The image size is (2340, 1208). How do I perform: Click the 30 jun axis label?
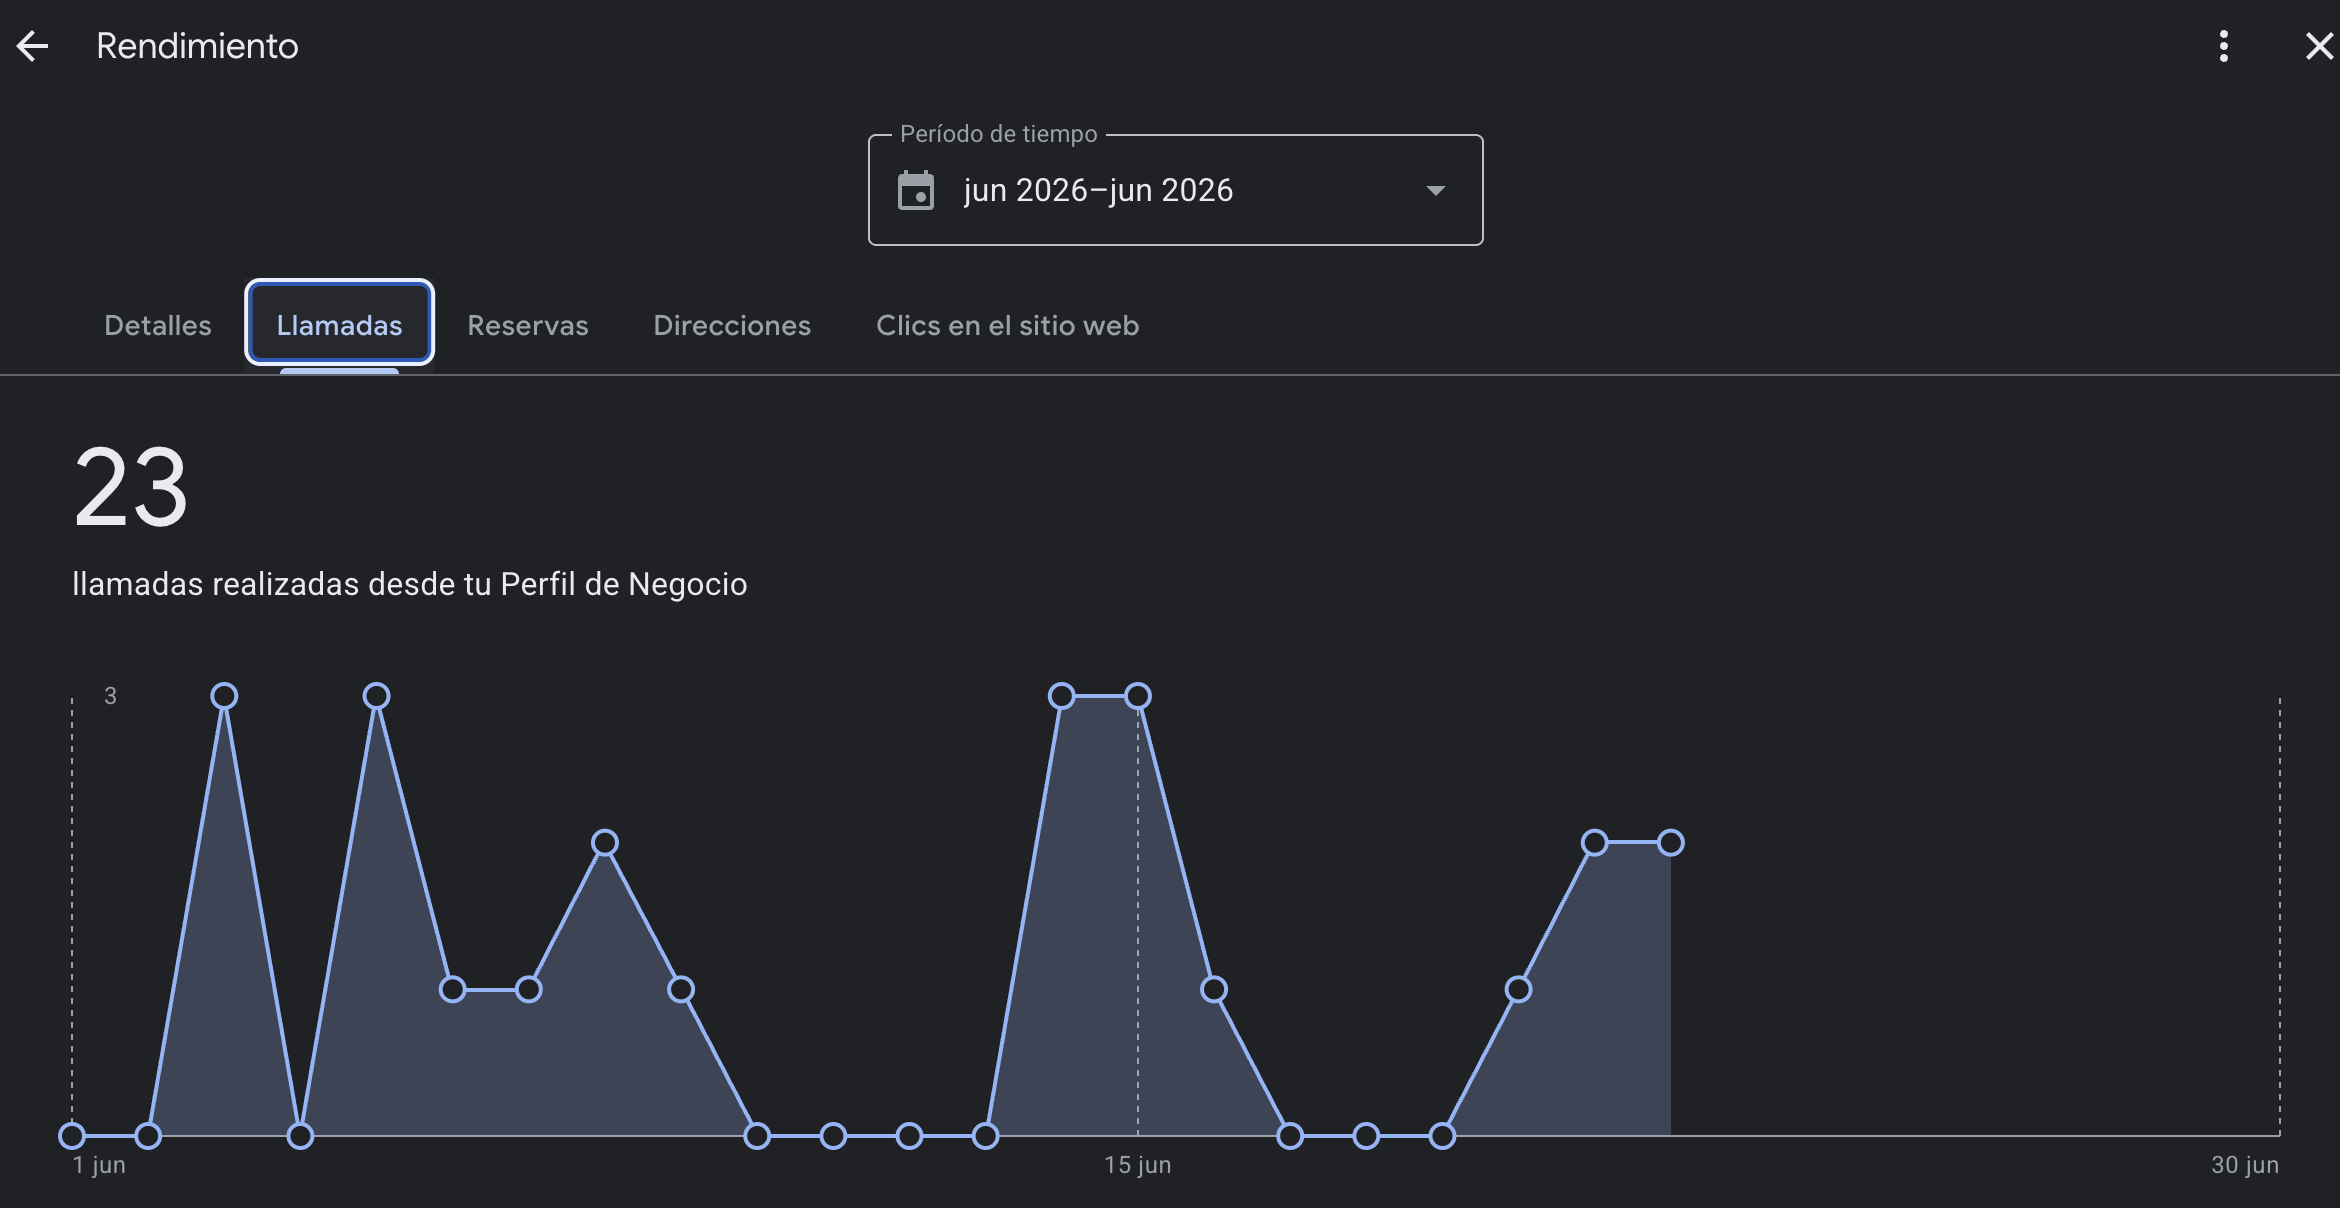pyautogui.click(x=2245, y=1165)
